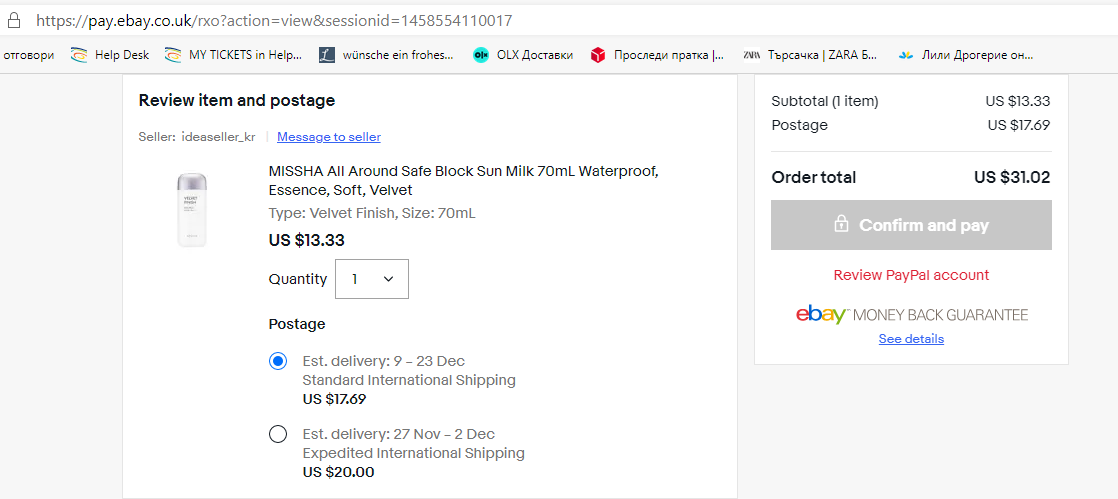Viewport: 1118px width, 499px height.
Task: Select Standard International Shipping radio button
Action: (278, 361)
